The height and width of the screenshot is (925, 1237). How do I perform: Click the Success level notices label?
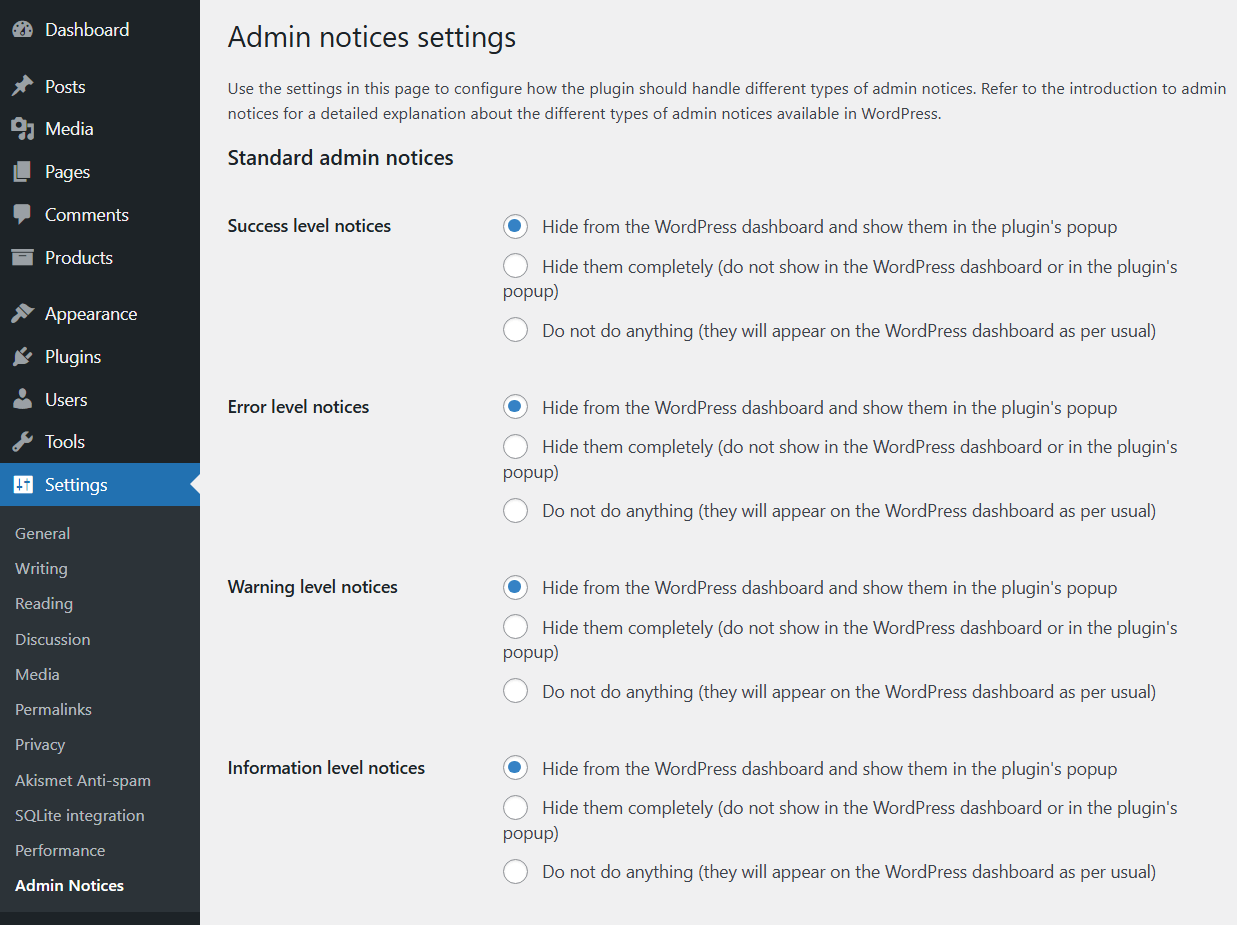309,226
